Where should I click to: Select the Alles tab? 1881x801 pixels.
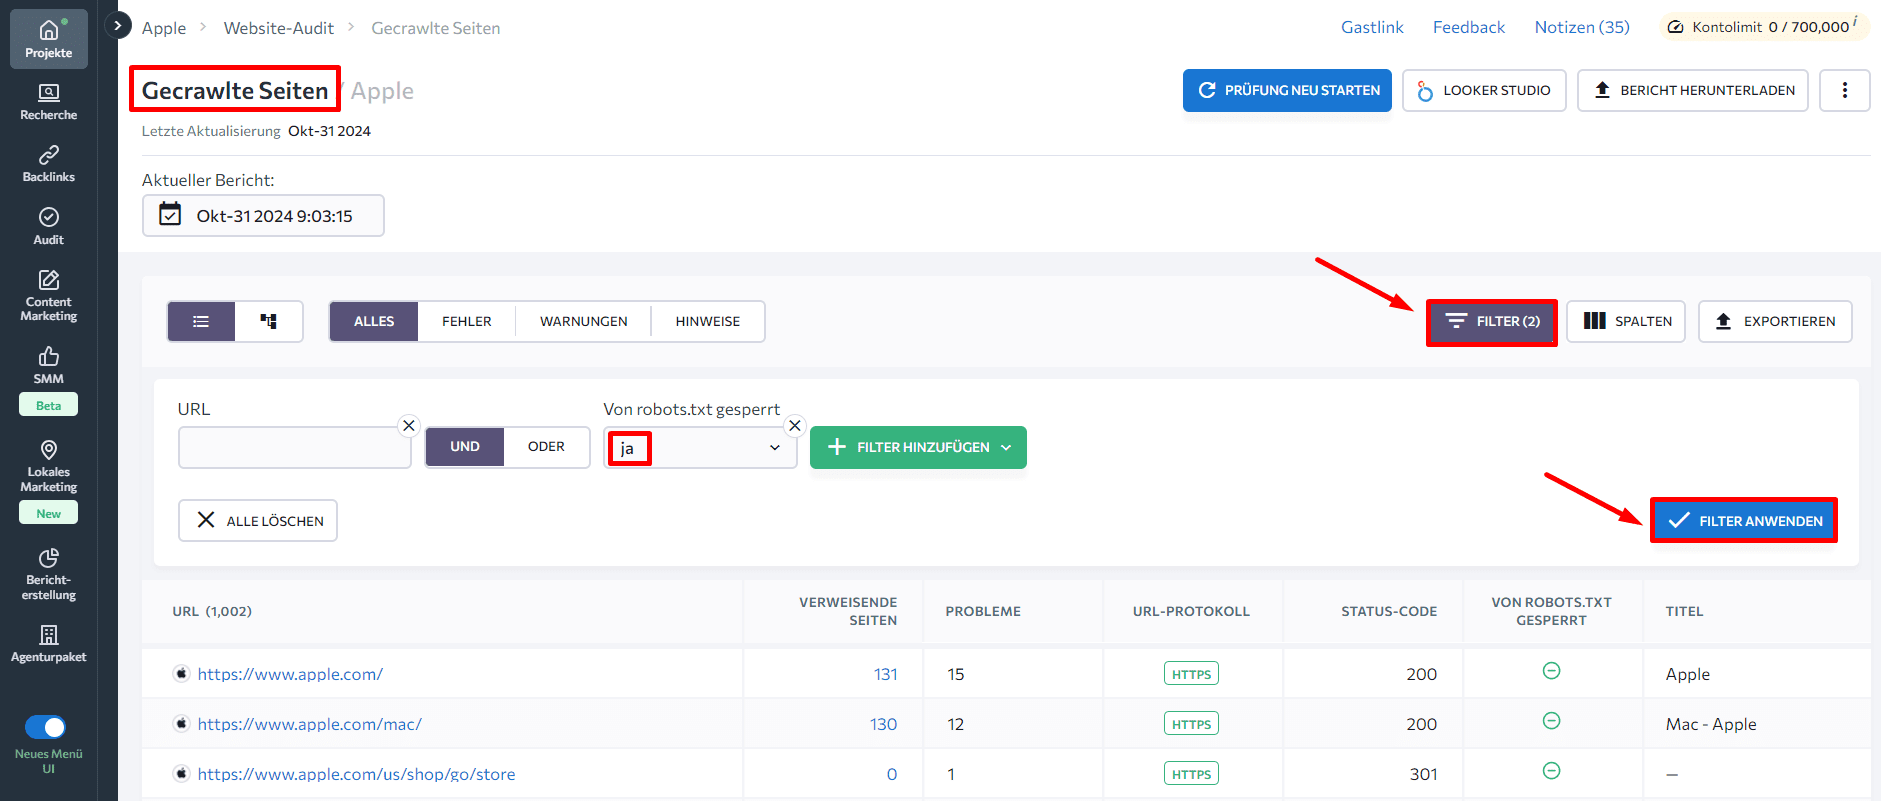point(374,321)
